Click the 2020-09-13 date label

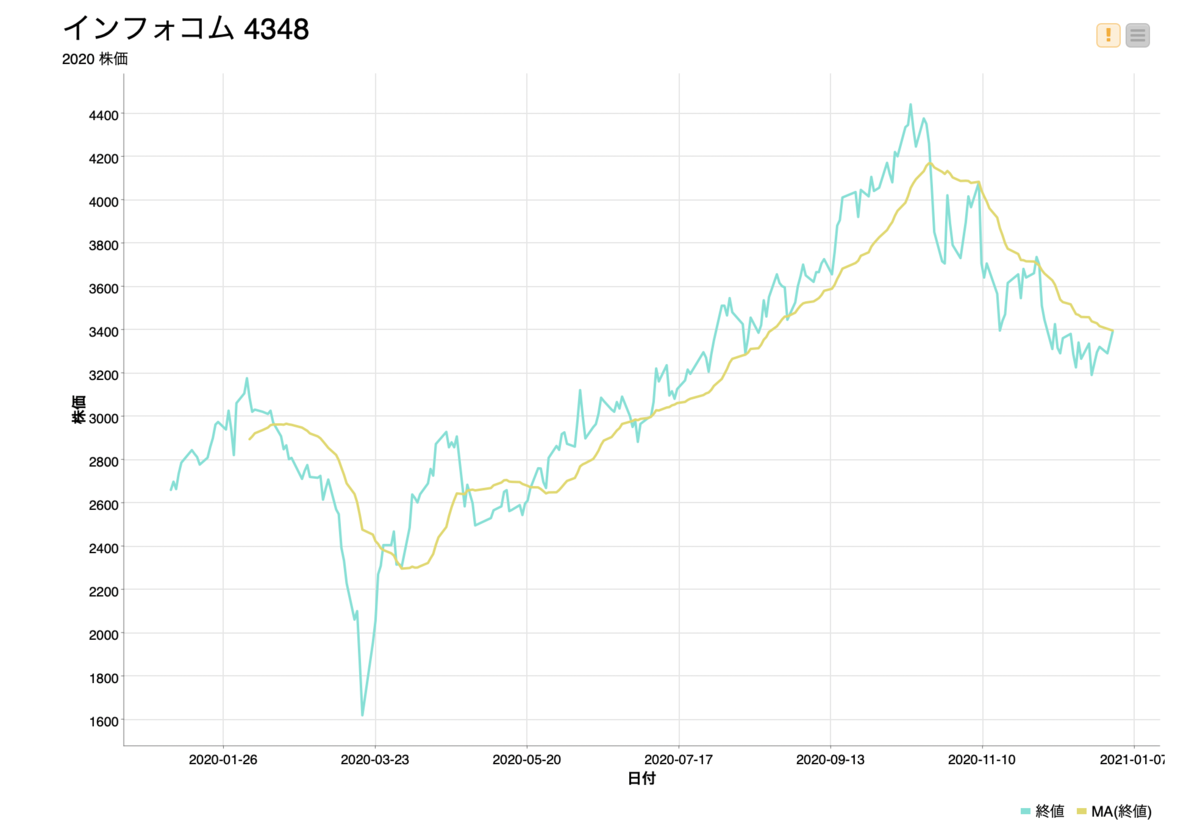[830, 759]
